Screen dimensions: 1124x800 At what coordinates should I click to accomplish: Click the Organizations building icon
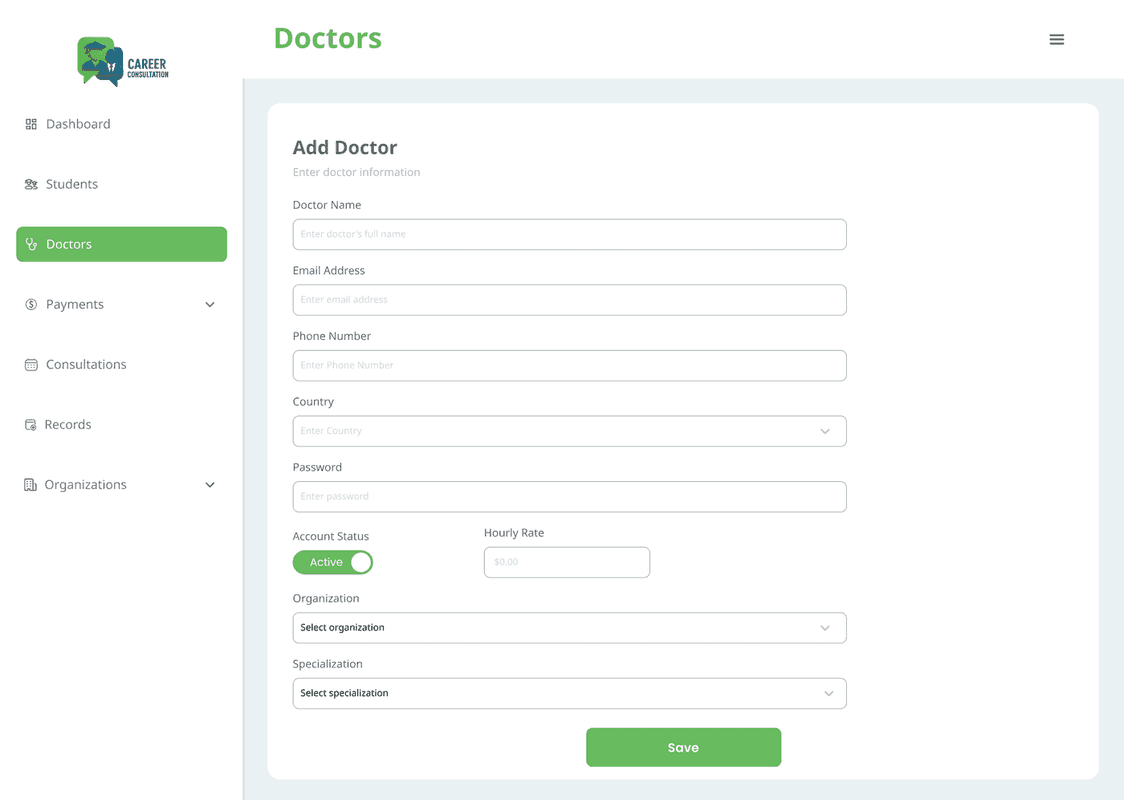coord(30,485)
